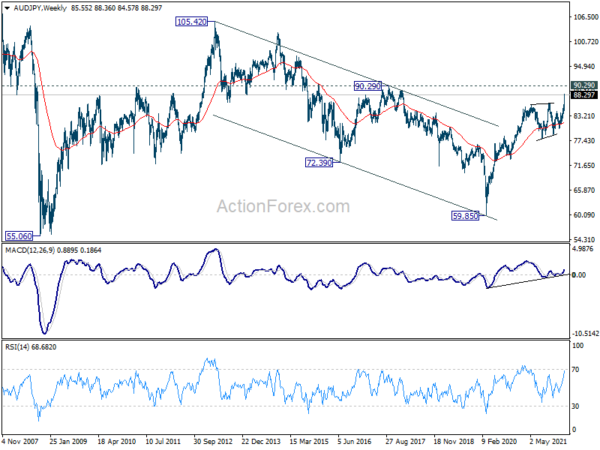Viewport: 600px width, 450px height.
Task: Select the 72.390 price label
Action: (319, 163)
